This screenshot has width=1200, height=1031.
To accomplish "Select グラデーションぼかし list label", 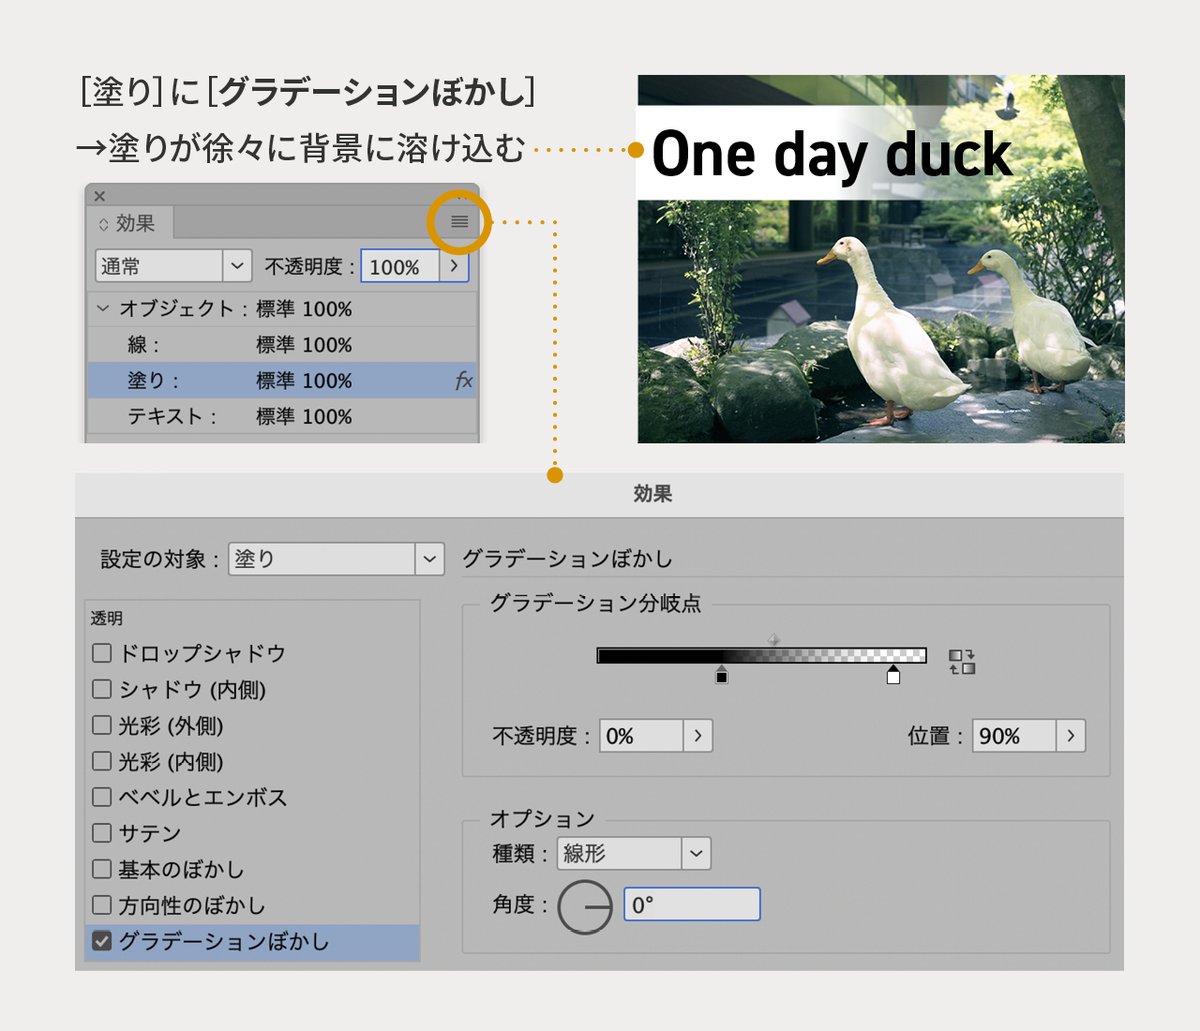I will 224,941.
